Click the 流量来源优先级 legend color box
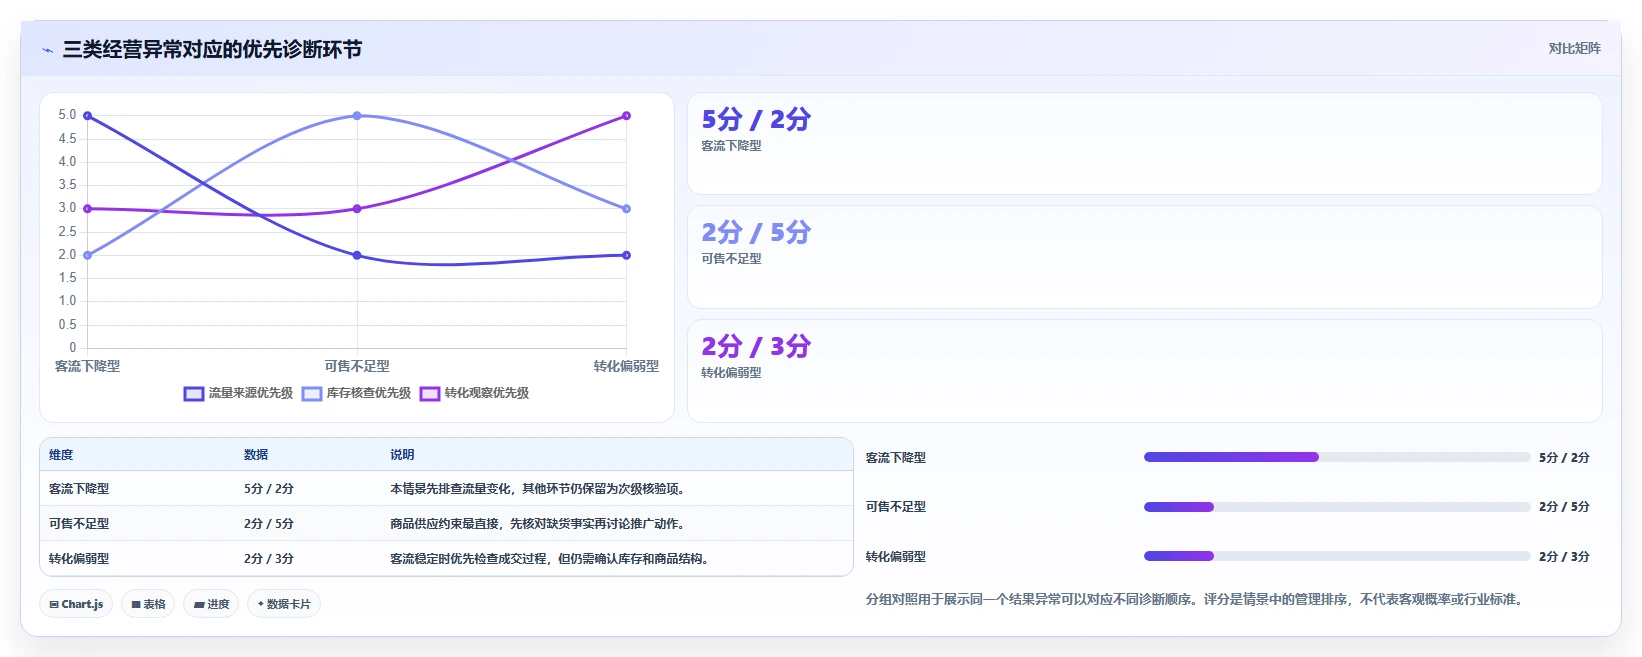The width and height of the screenshot is (1642, 657). (x=194, y=394)
